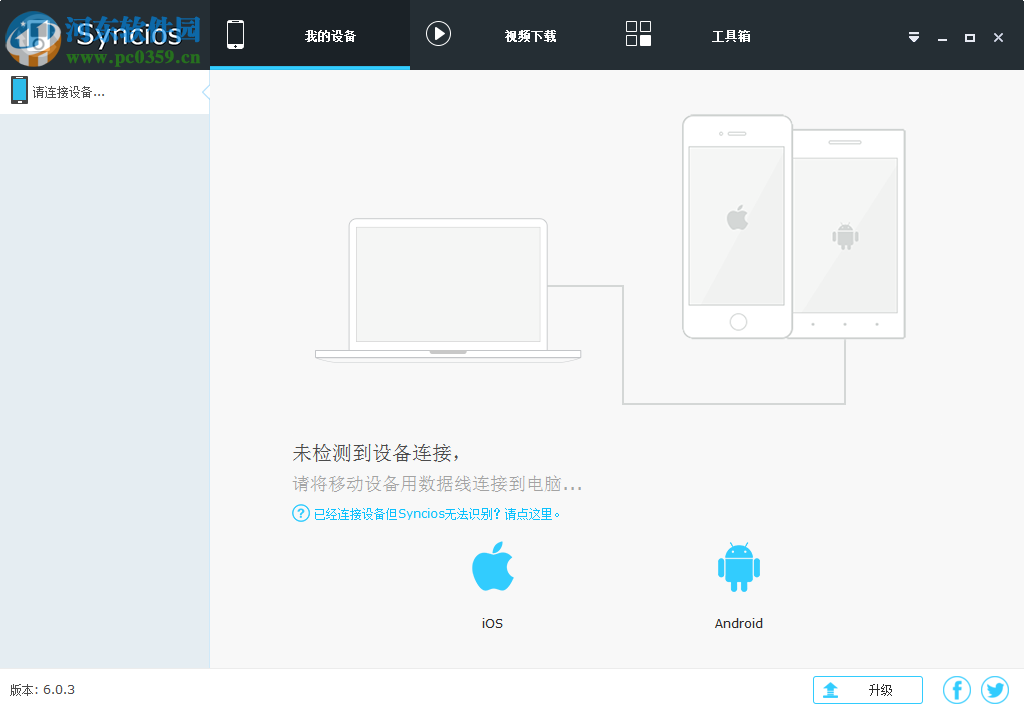Open the 工具箱 tab

coord(731,33)
